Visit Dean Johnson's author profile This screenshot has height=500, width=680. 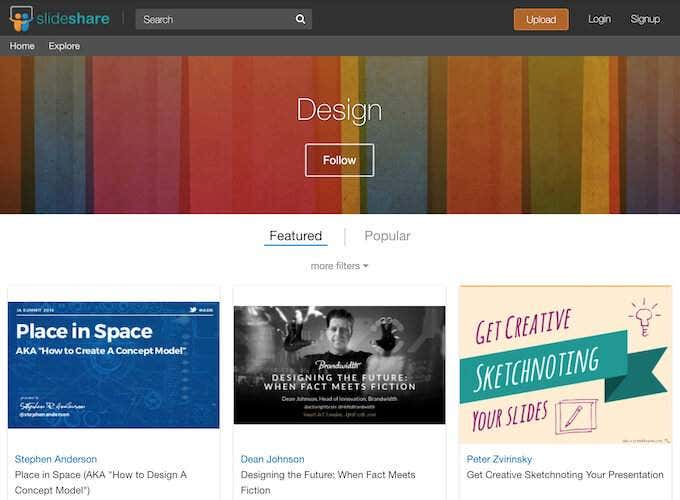coord(273,459)
